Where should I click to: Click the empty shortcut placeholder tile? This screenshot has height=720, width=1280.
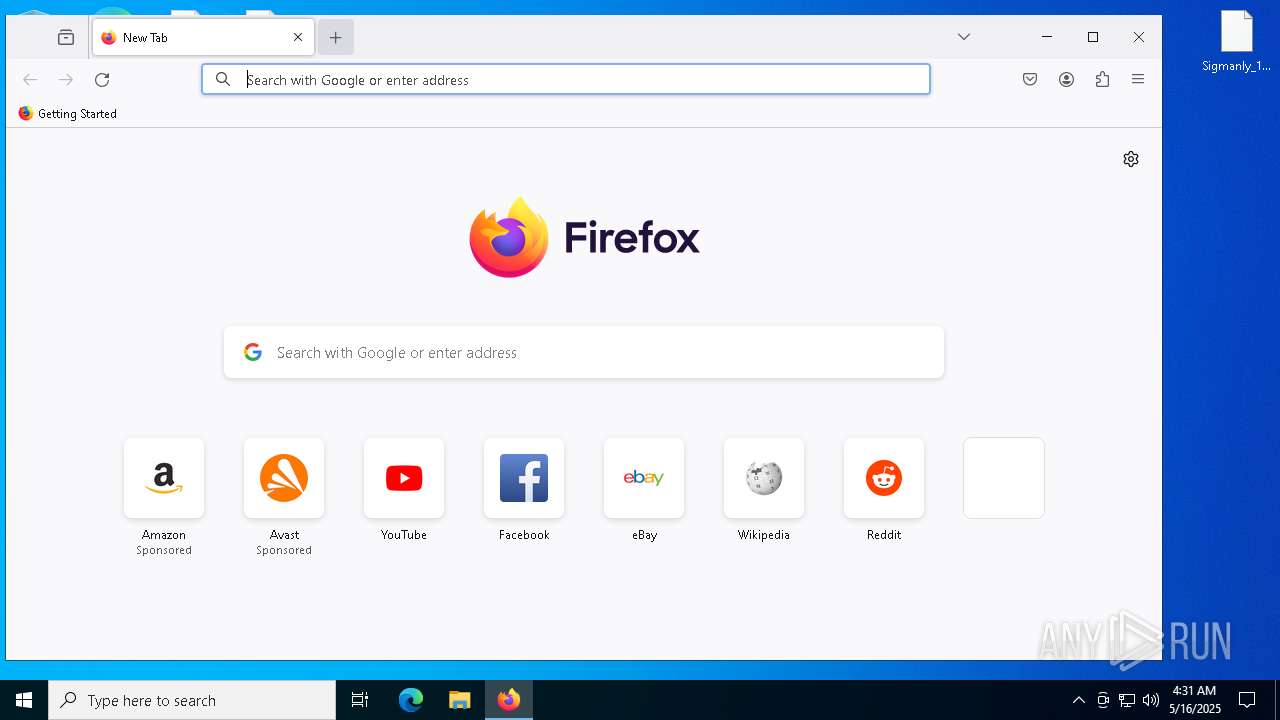[x=1004, y=478]
